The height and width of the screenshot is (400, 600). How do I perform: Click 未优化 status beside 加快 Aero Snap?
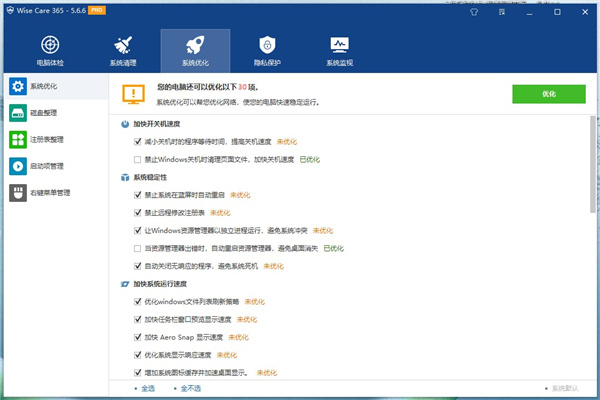tap(238, 337)
